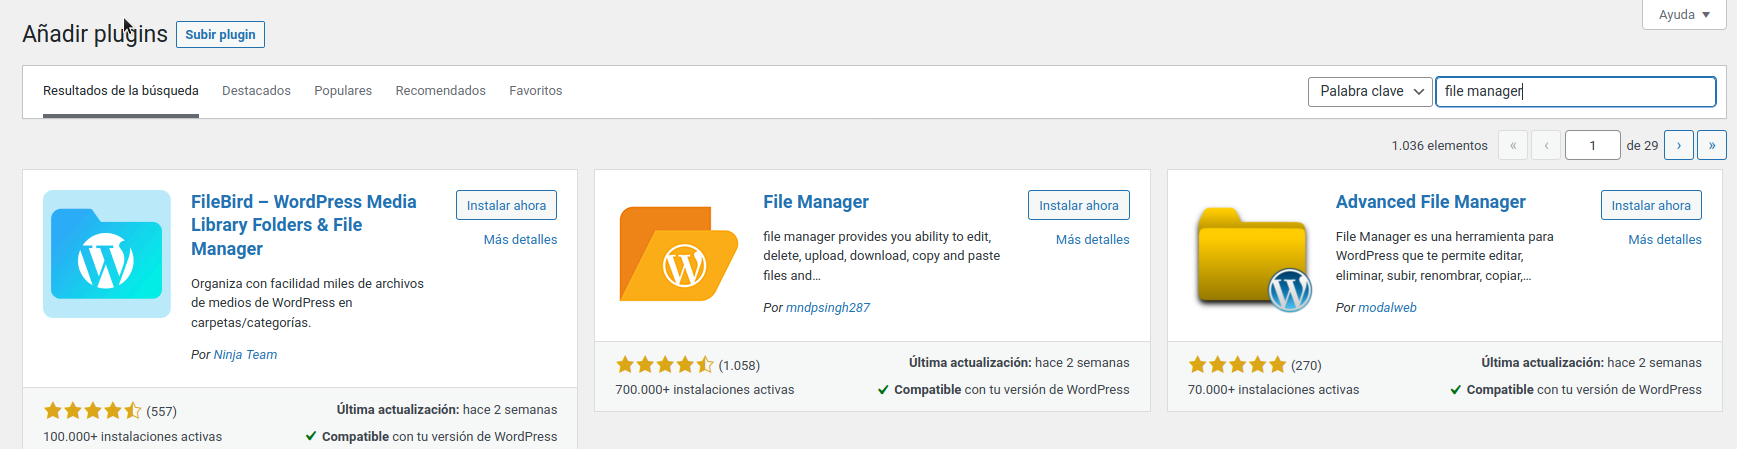Open the Advanced File Manager title link

pos(1431,202)
